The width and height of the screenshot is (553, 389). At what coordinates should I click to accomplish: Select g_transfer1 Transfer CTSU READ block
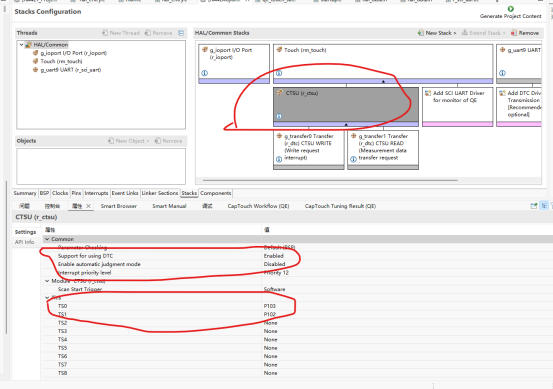click(x=383, y=150)
